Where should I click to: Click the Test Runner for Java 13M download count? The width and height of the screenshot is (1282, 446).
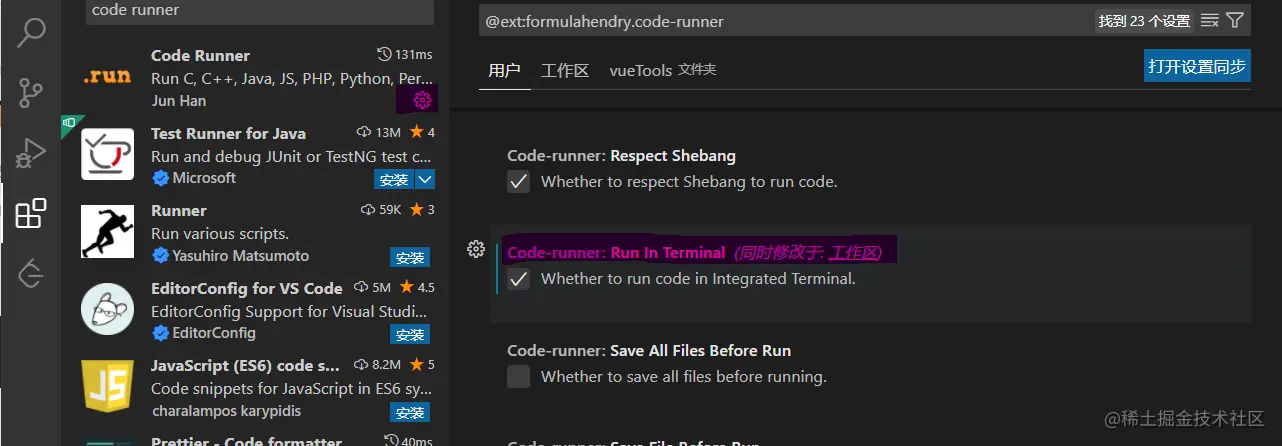click(x=380, y=132)
